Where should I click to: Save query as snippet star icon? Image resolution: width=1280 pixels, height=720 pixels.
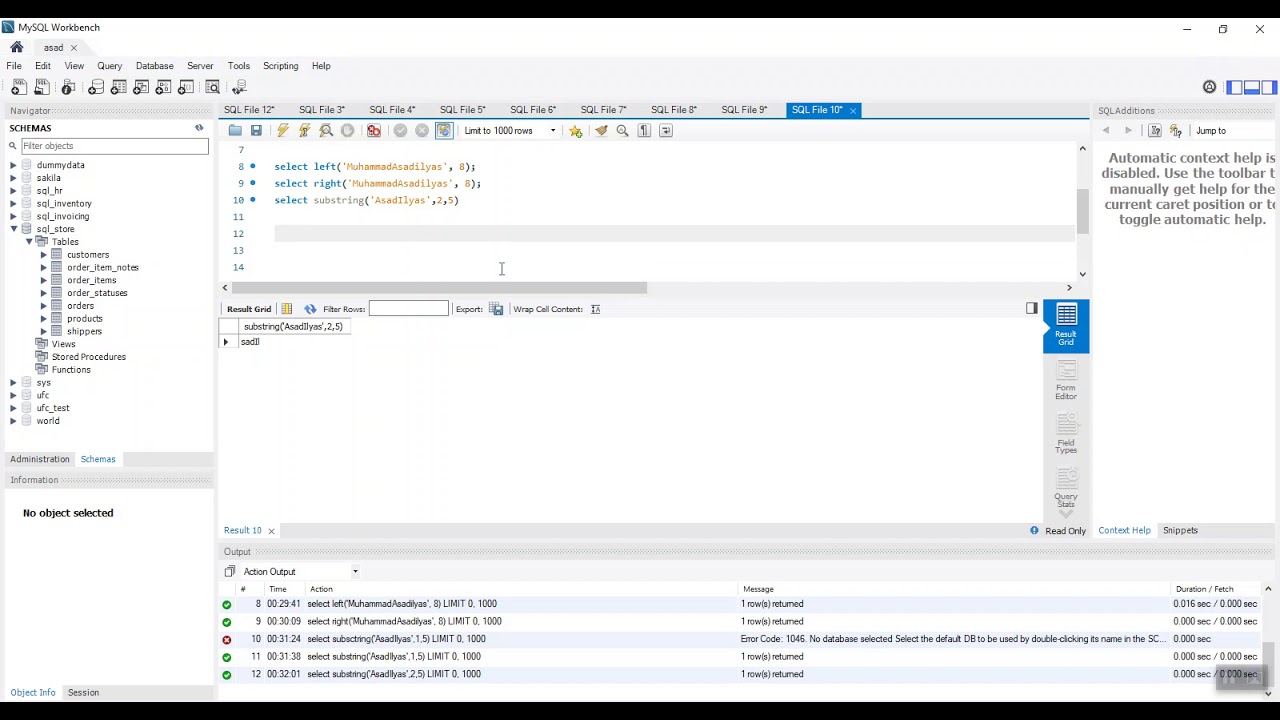pos(576,131)
